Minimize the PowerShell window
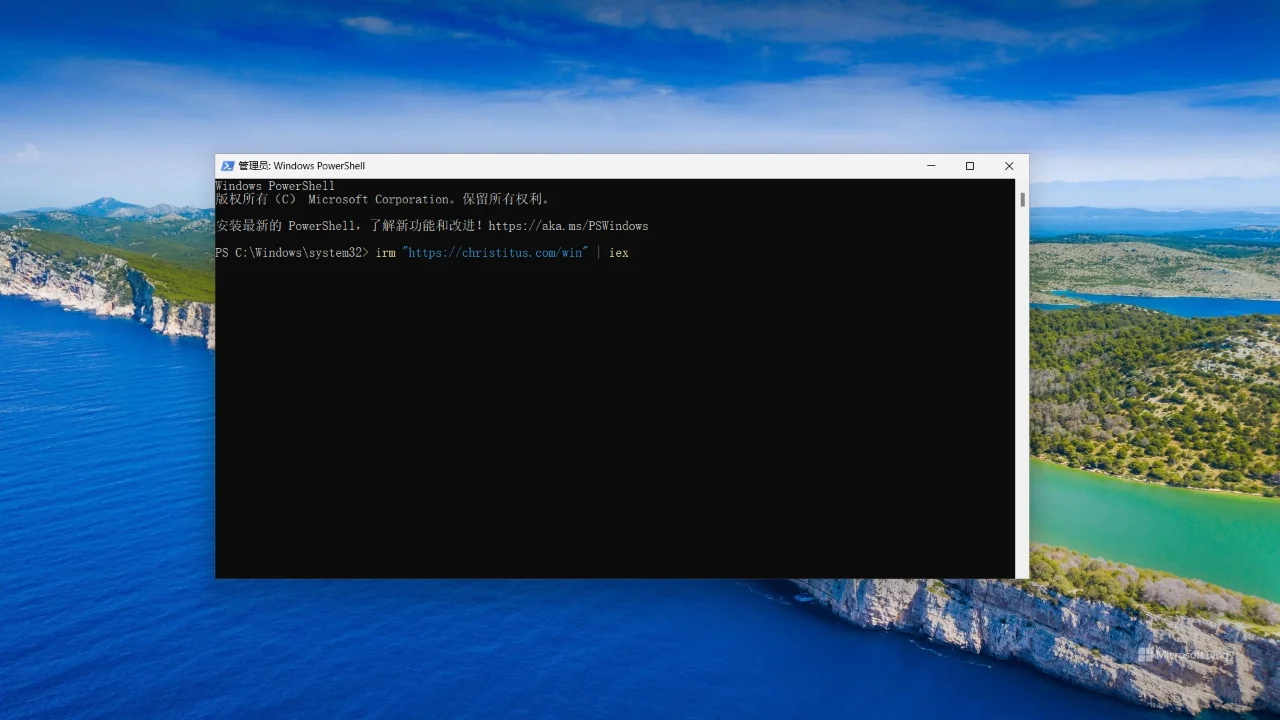The image size is (1280, 720). [x=931, y=166]
